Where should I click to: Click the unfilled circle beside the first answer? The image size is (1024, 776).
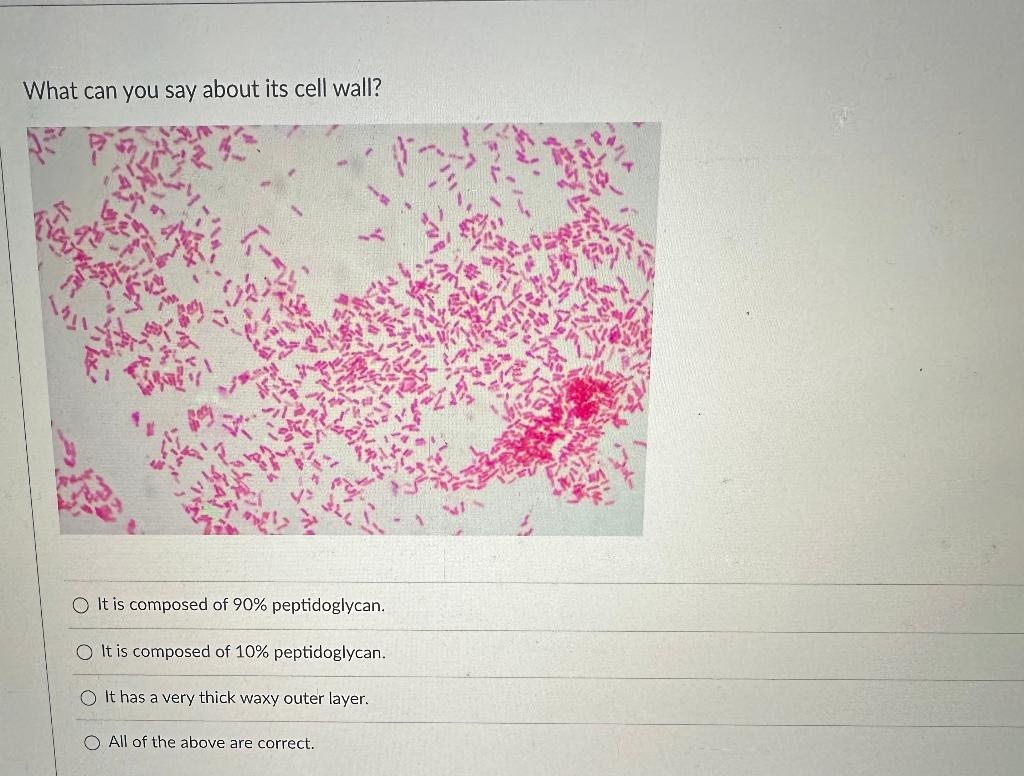tap(82, 603)
